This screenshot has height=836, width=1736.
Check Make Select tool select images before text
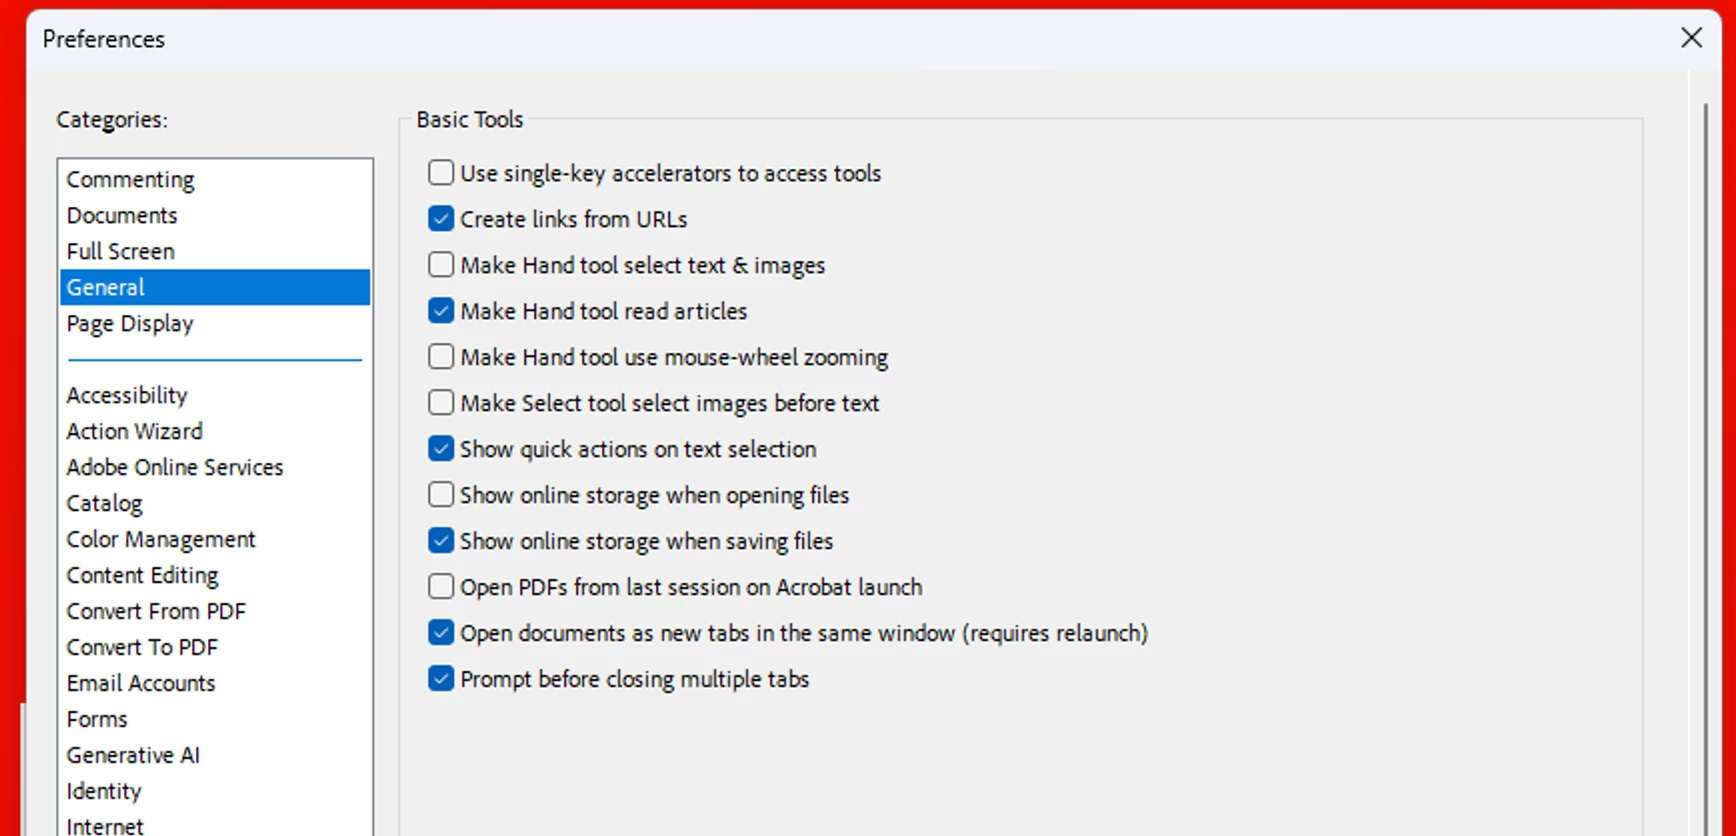[x=441, y=403]
